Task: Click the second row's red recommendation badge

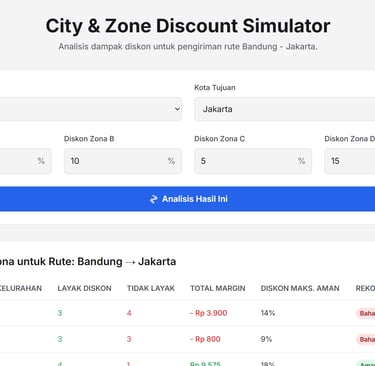Action: pyautogui.click(x=366, y=339)
